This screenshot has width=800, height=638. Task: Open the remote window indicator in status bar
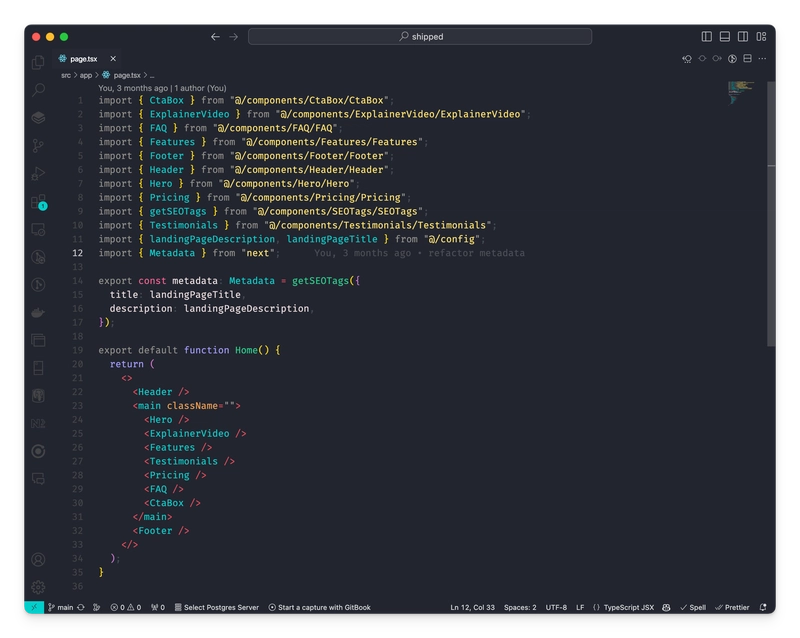click(x=34, y=607)
